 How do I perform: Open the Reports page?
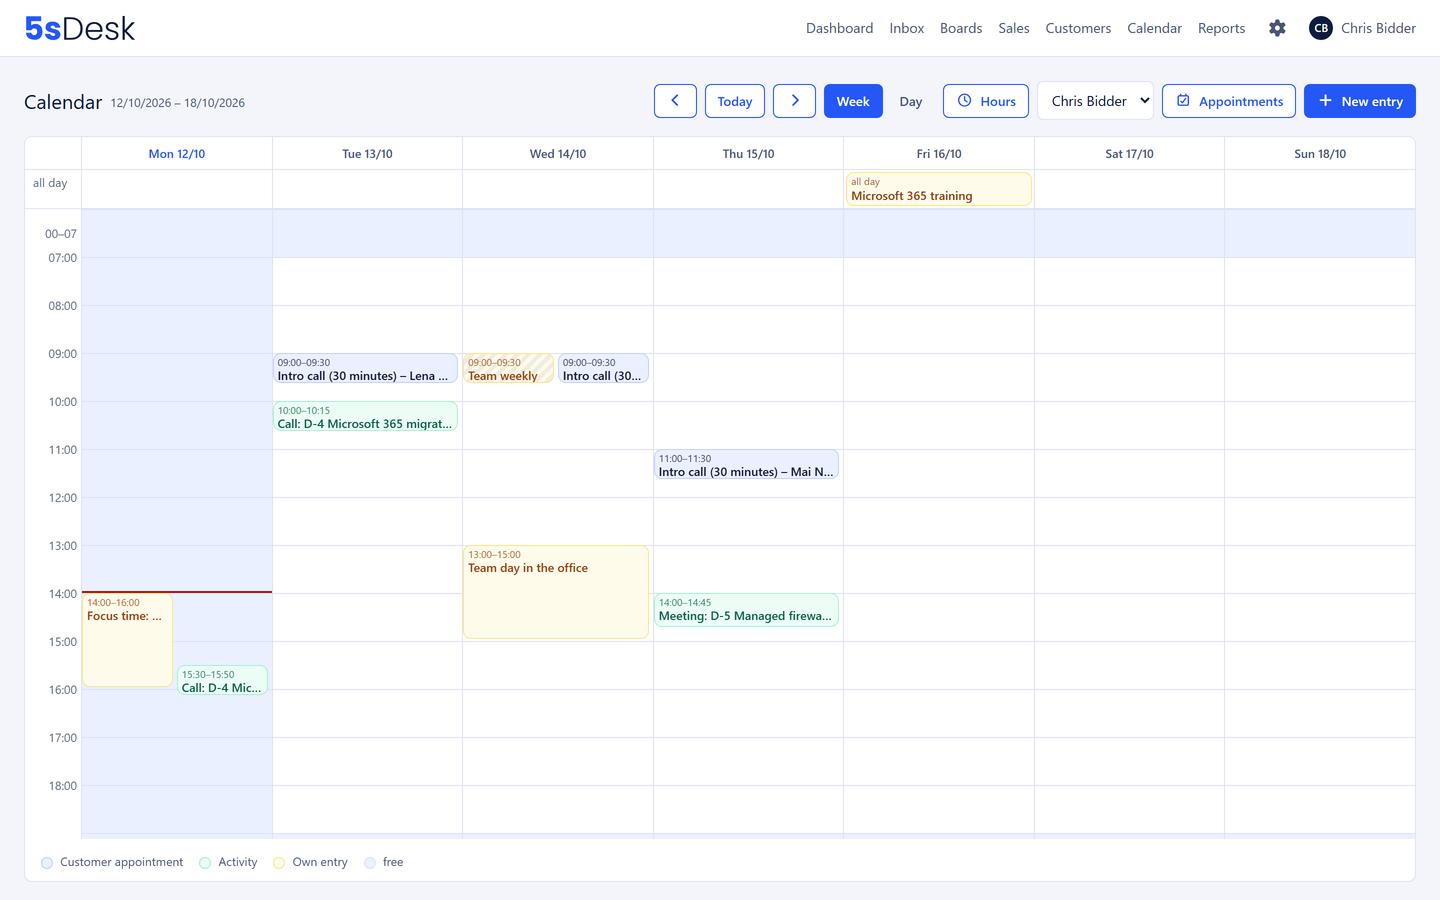click(1221, 28)
